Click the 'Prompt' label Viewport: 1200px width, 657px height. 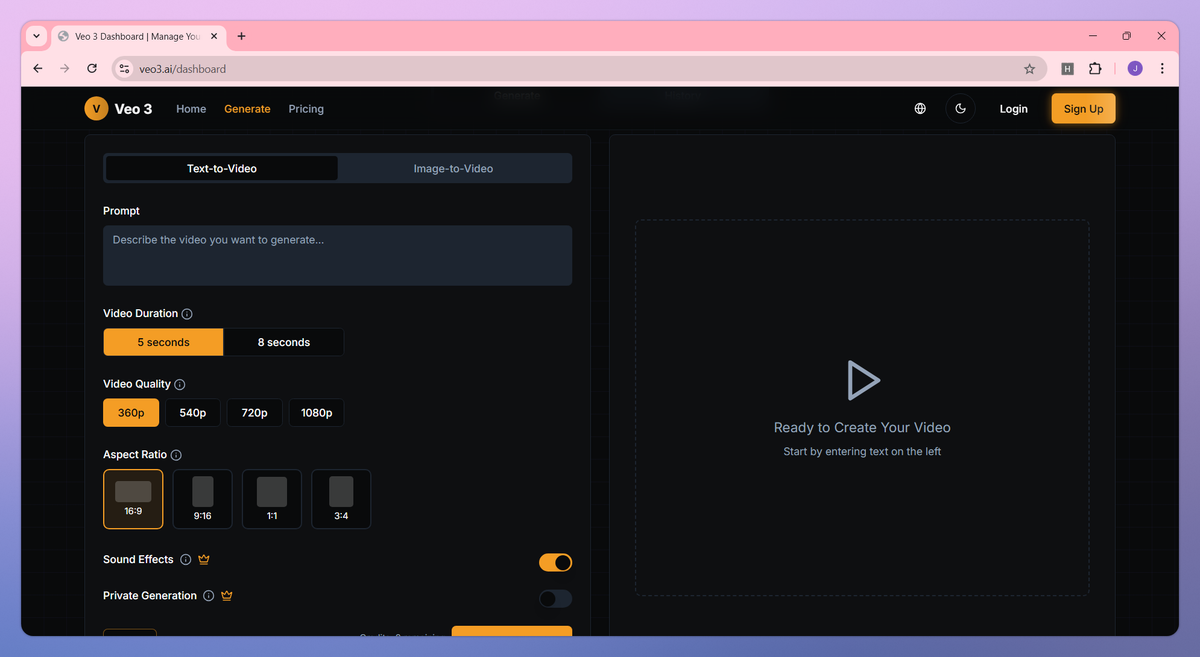121,211
